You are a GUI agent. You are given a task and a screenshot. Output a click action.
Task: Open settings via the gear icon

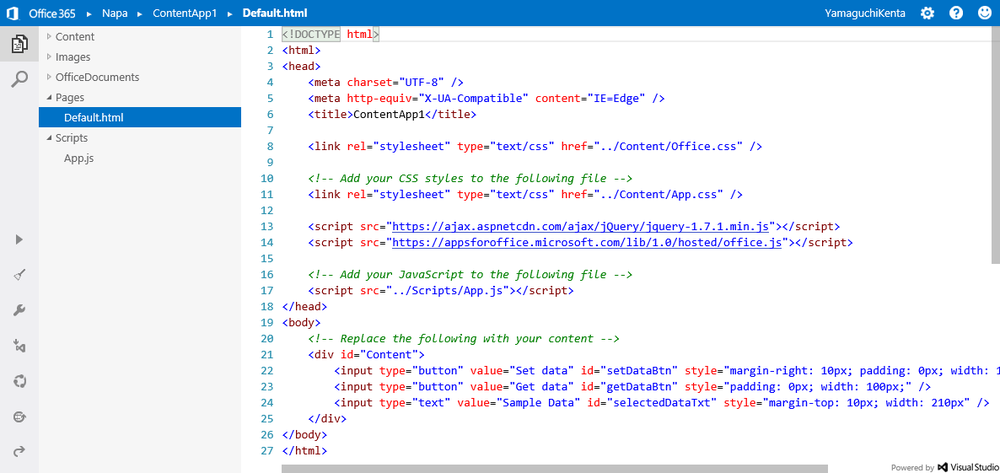pos(927,13)
